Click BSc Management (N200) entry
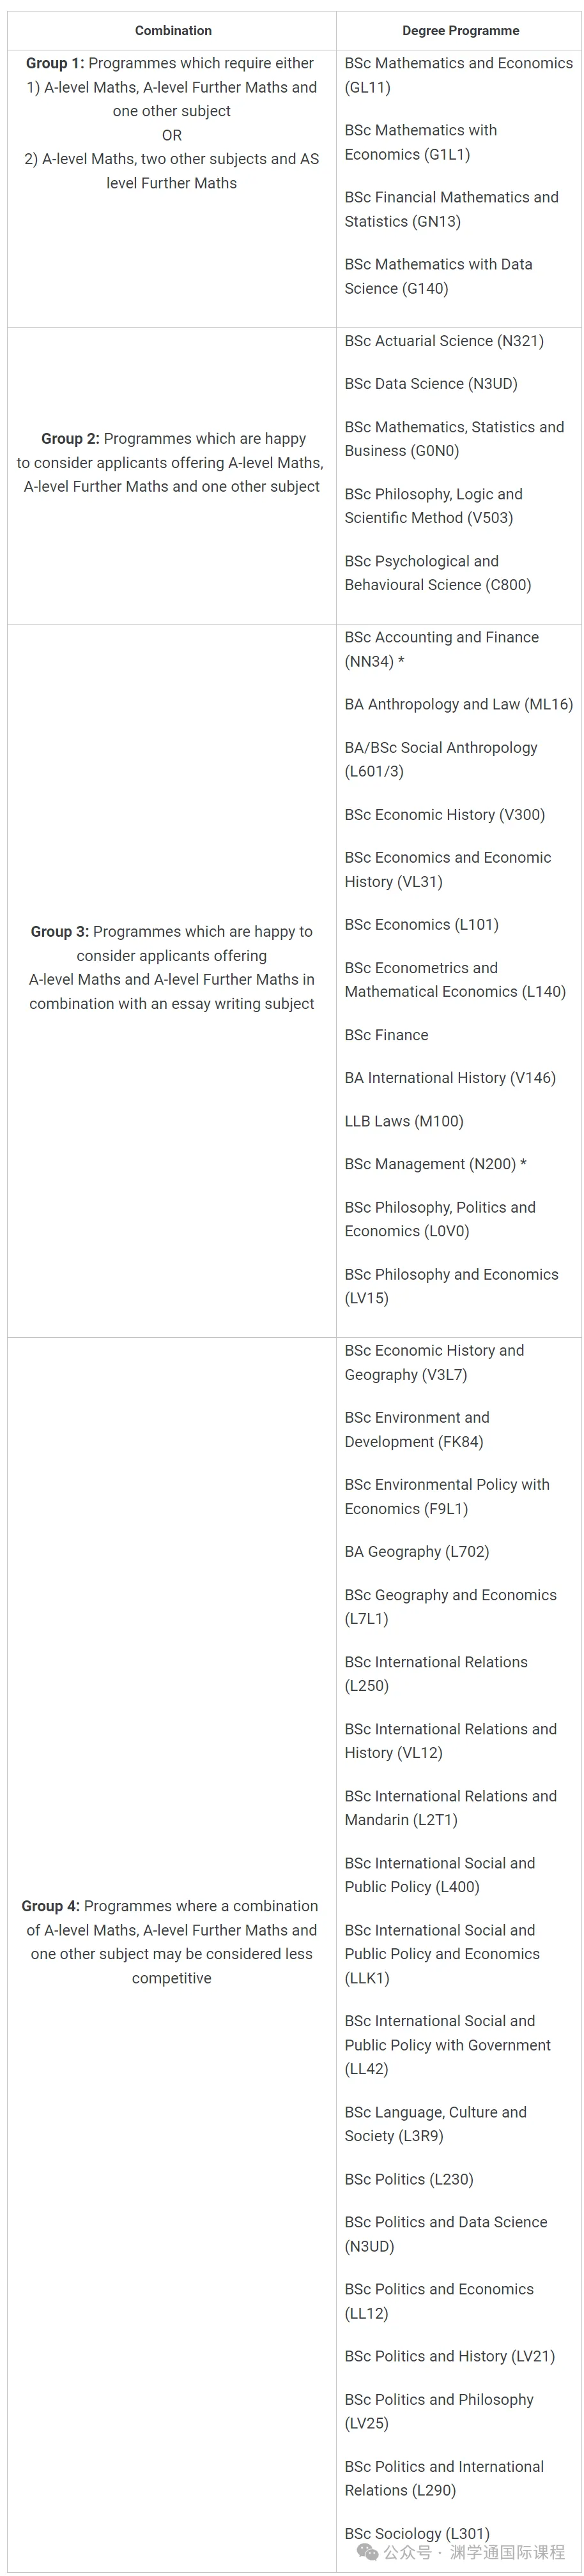Image resolution: width=584 pixels, height=2576 pixels. coord(435,1165)
